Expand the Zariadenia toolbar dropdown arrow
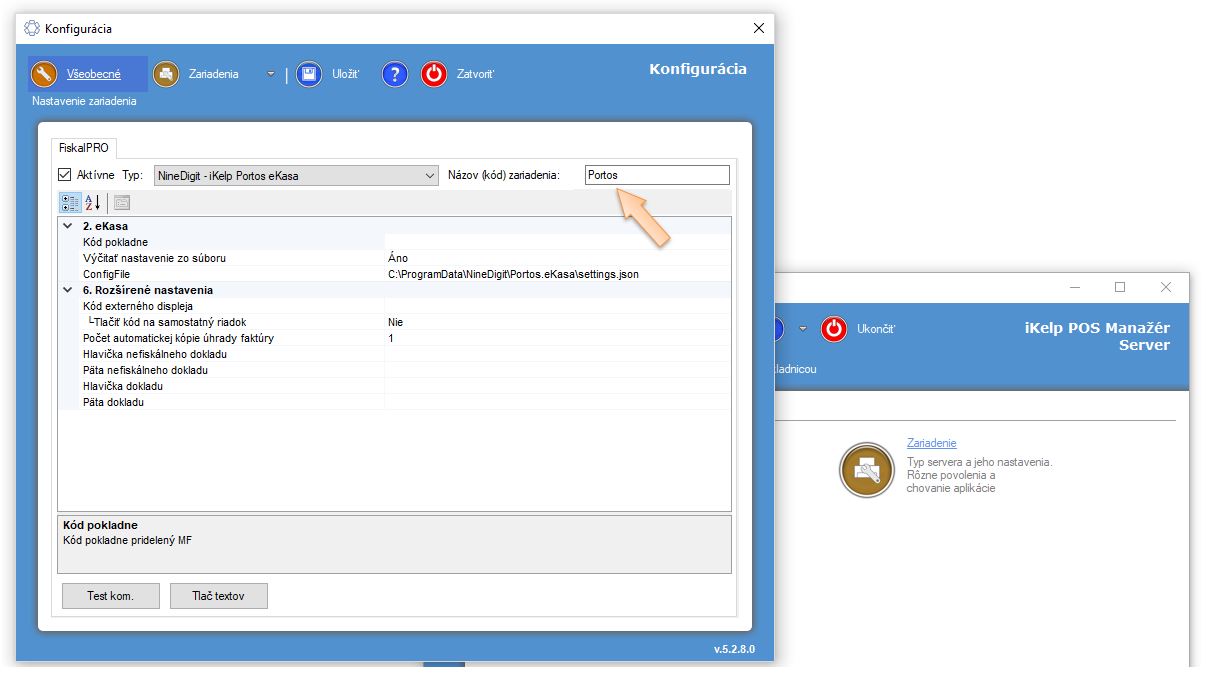 (270, 74)
